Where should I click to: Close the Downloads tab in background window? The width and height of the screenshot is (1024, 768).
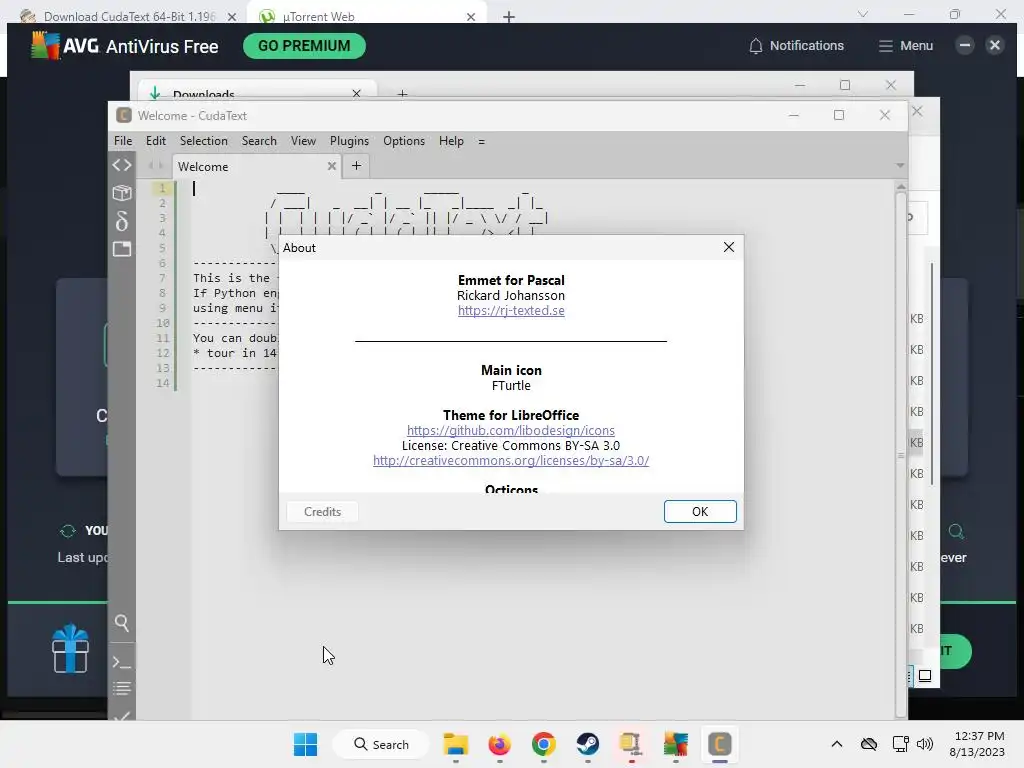357,93
